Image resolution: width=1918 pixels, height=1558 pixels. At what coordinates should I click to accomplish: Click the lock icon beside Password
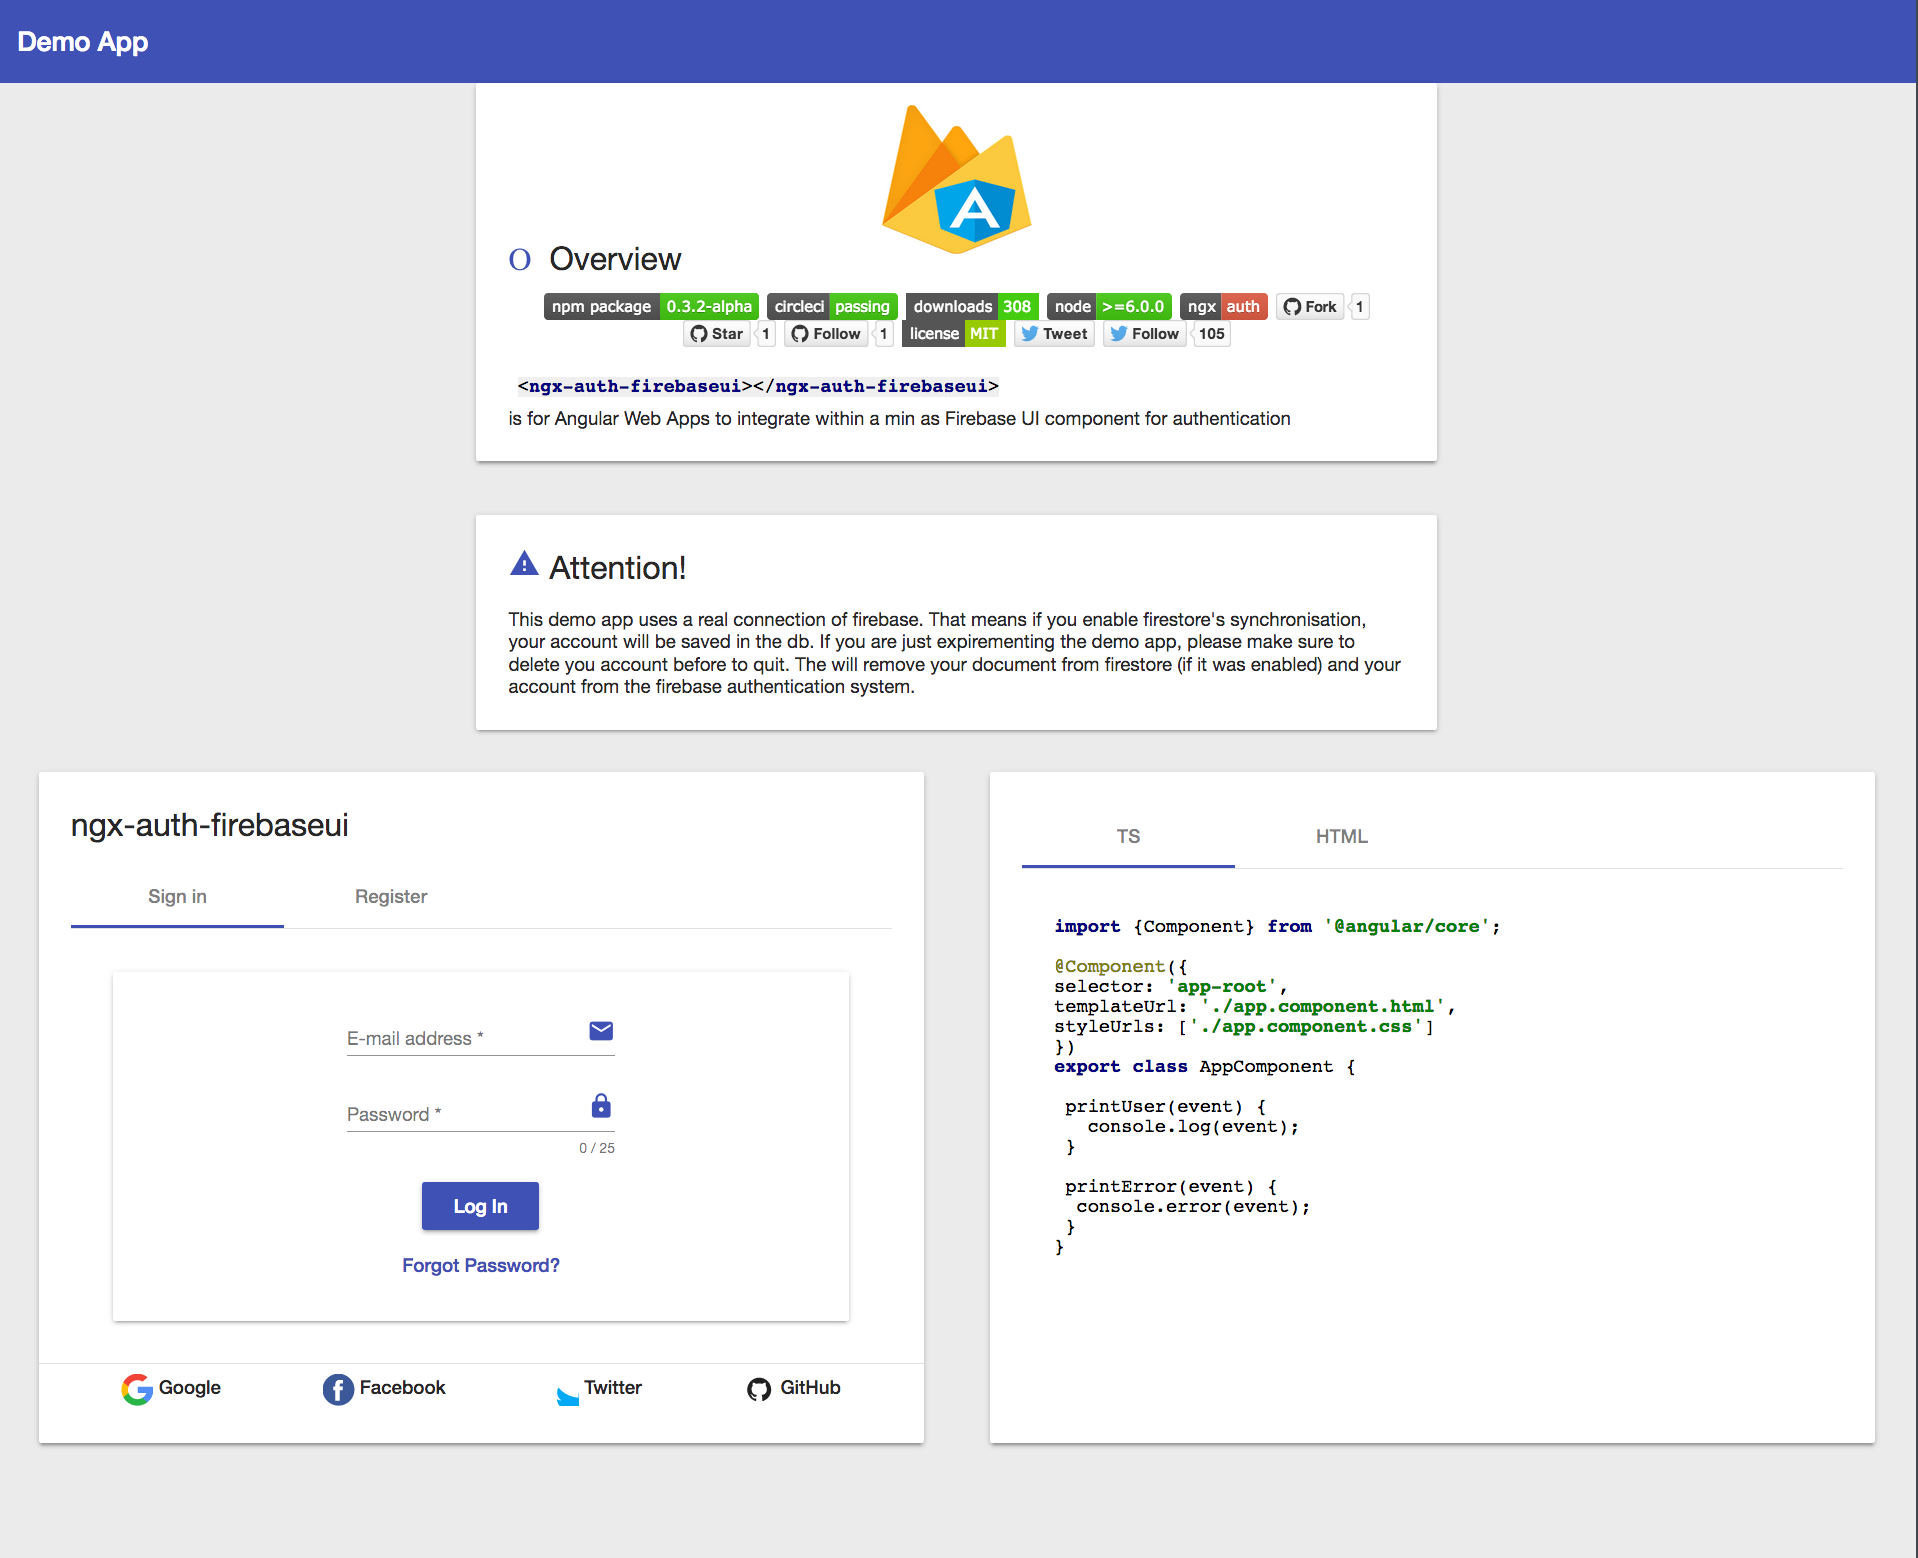(600, 1106)
